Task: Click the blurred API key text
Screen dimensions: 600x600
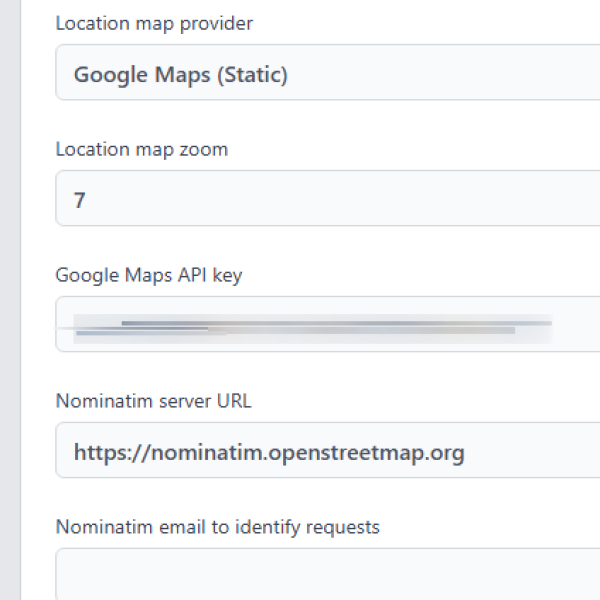Action: (310, 326)
